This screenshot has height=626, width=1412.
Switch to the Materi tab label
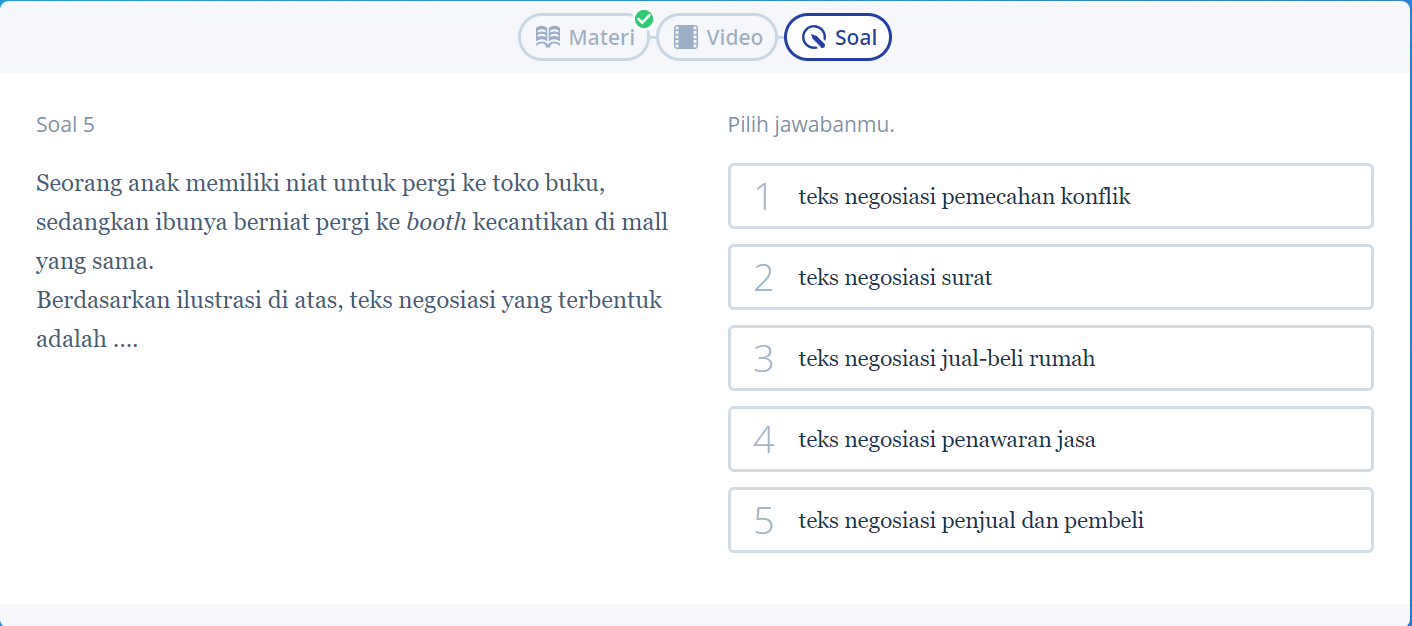coord(601,38)
